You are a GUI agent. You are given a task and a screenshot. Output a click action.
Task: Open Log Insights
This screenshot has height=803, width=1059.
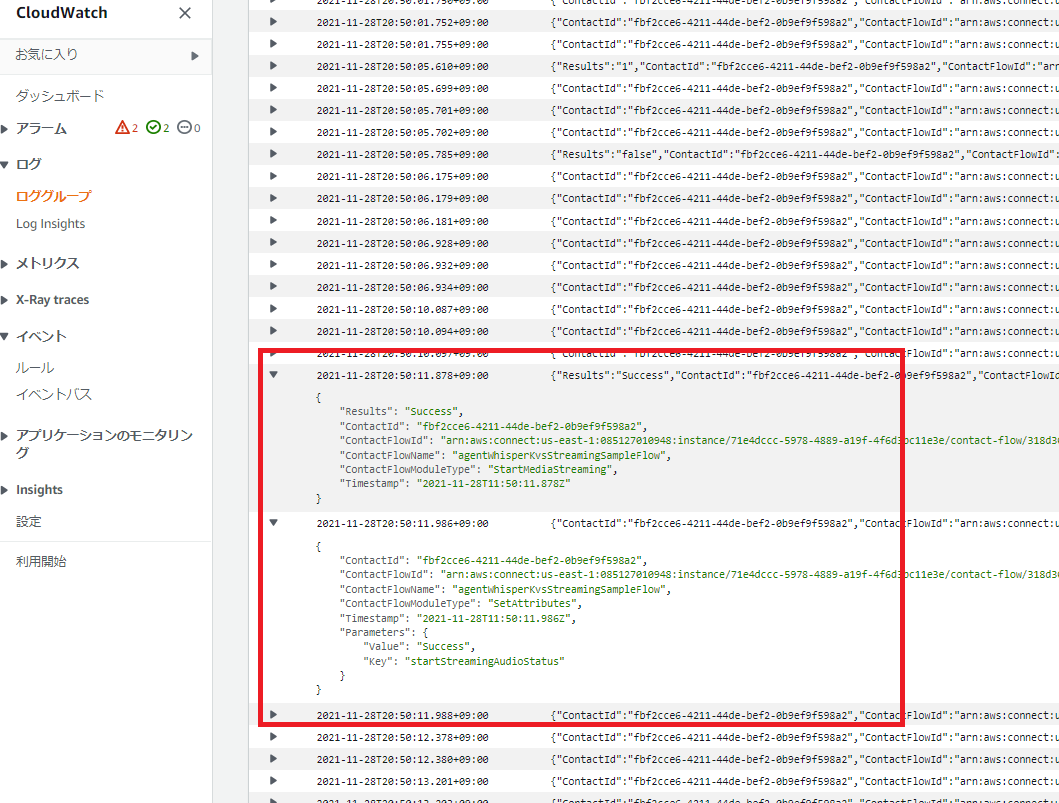51,224
